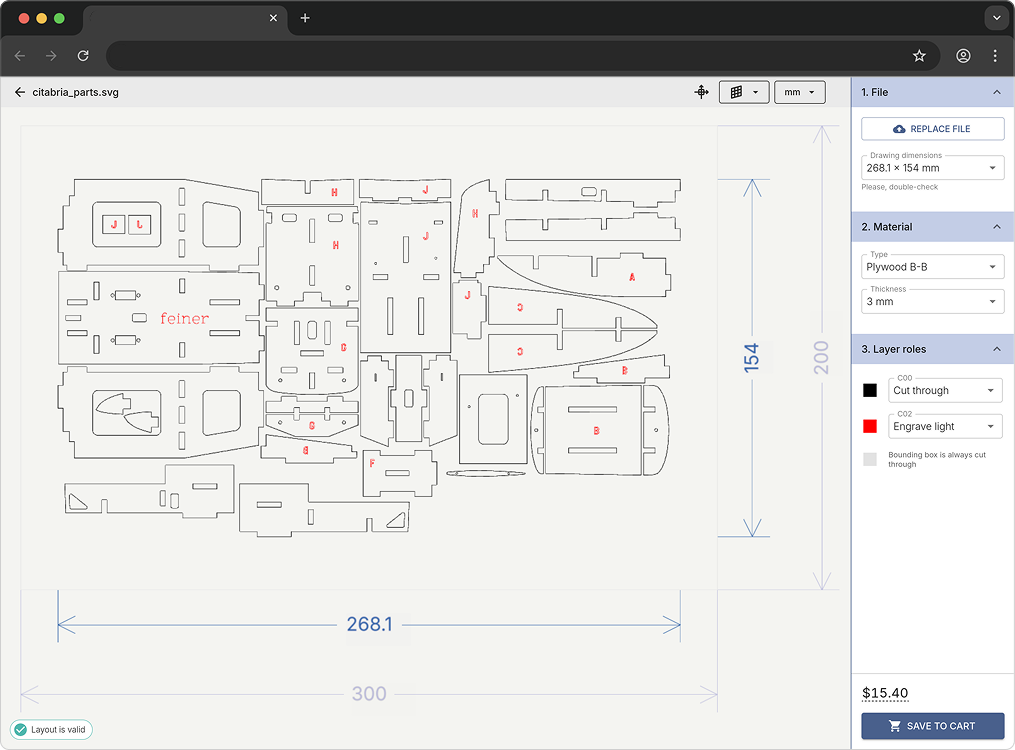Click the cart icon on Save to Cart
The image size is (1015, 750).
pos(894,726)
